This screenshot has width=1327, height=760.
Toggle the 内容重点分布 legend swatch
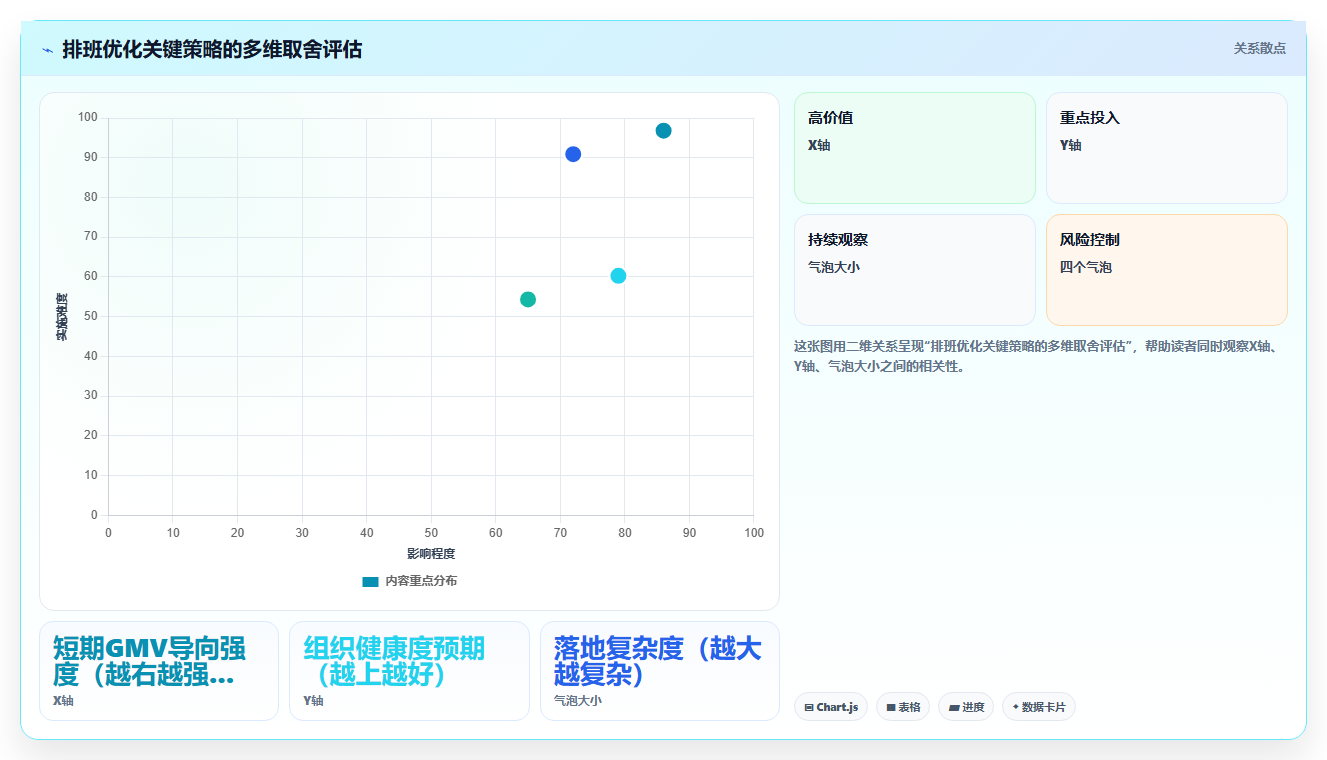click(370, 581)
